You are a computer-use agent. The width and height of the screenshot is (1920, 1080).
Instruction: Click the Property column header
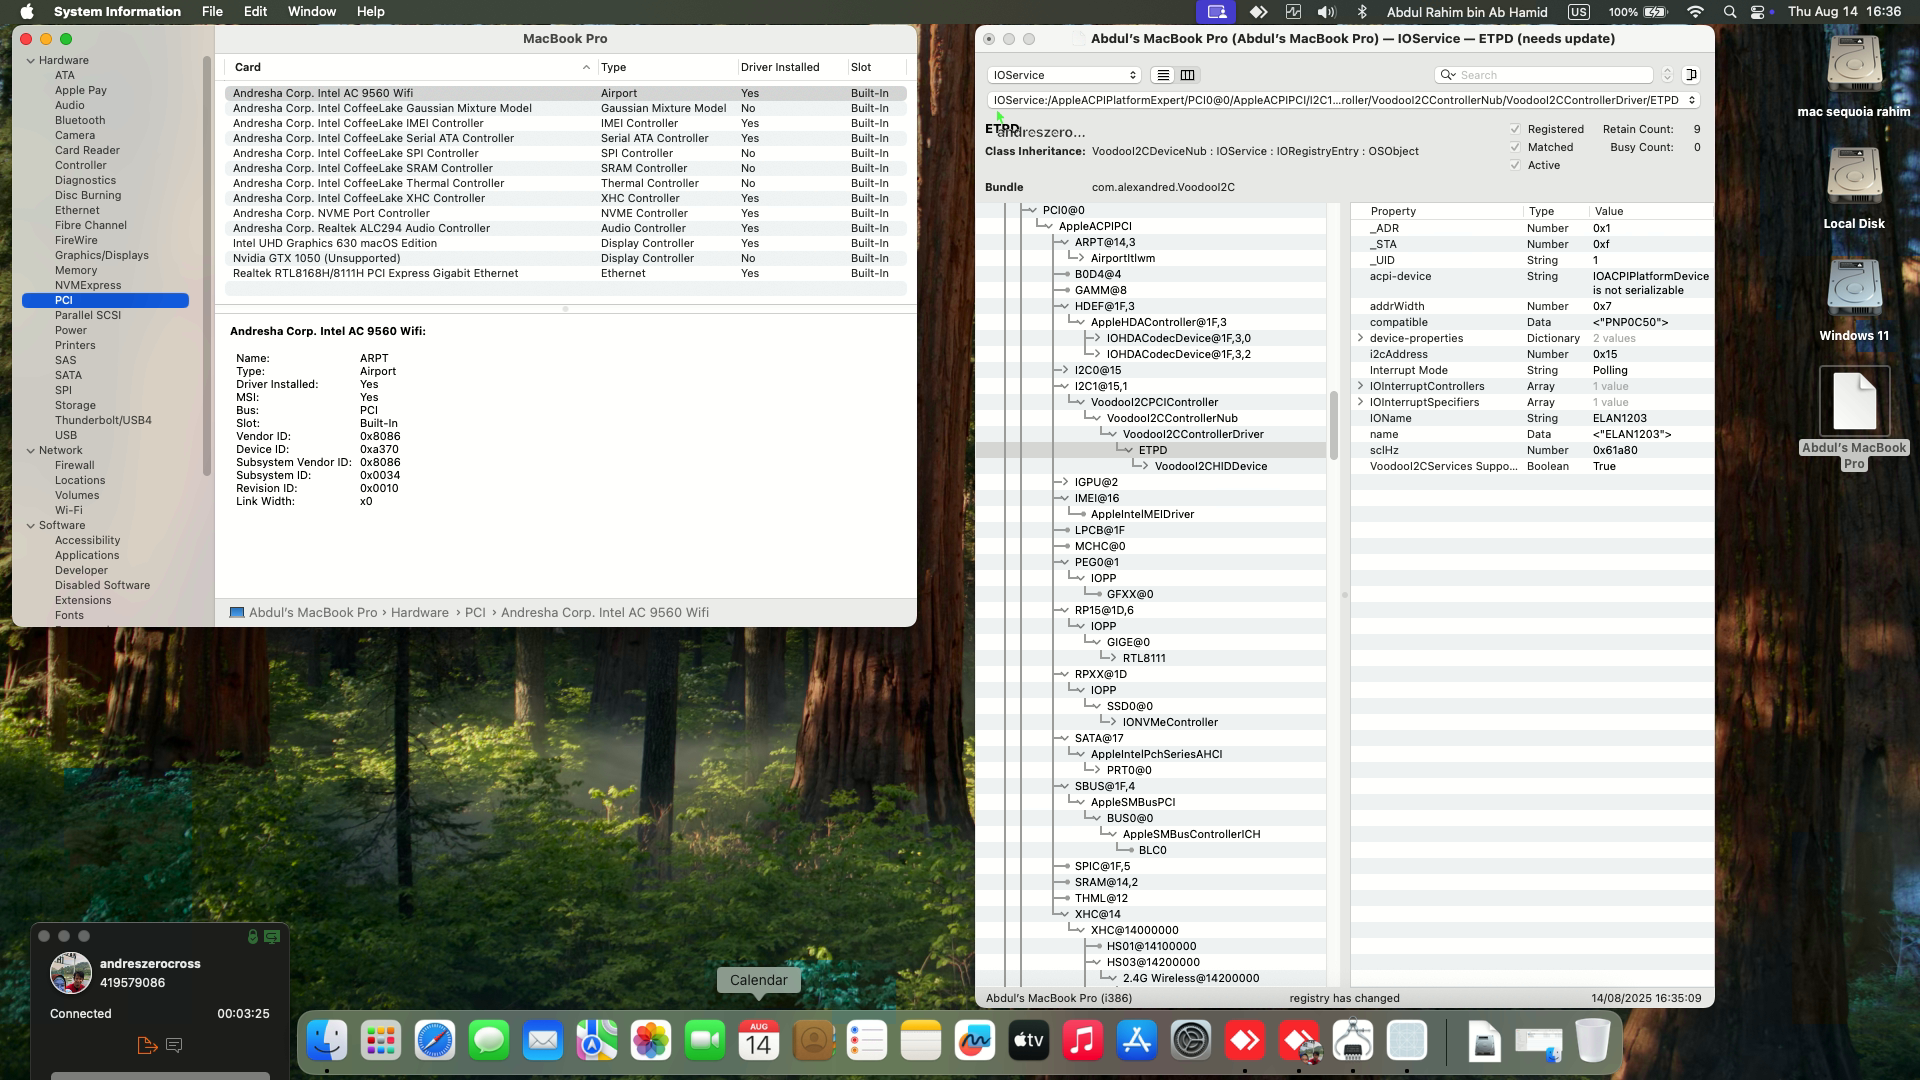(1437, 211)
